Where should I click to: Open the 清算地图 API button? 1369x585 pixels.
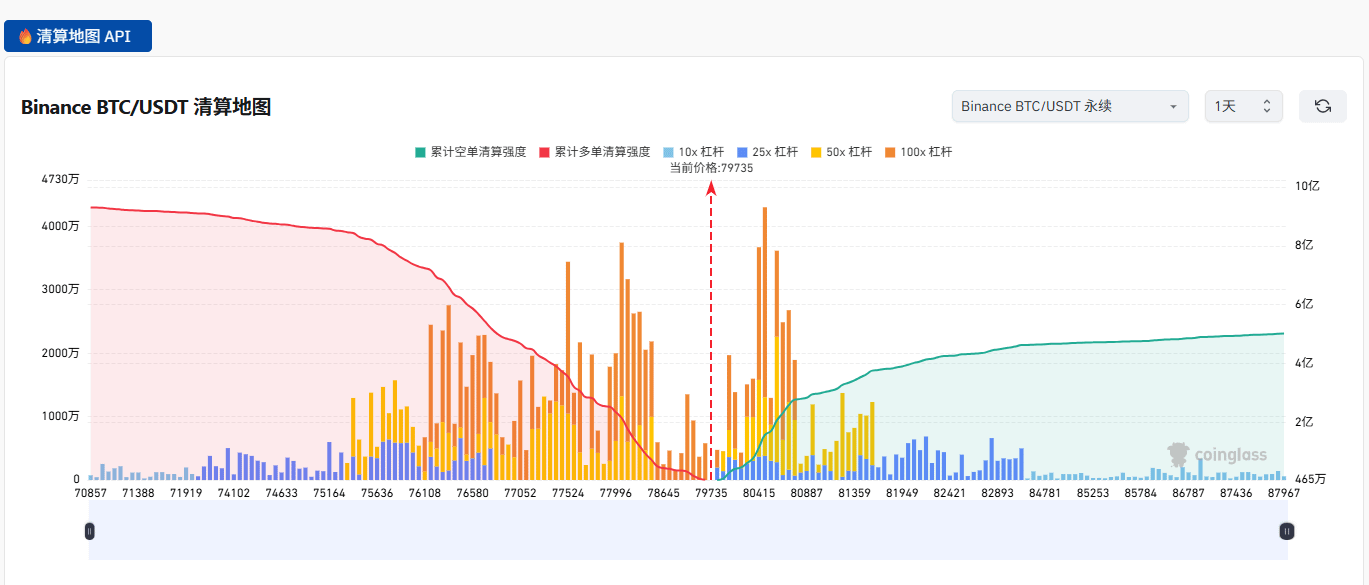tap(78, 36)
